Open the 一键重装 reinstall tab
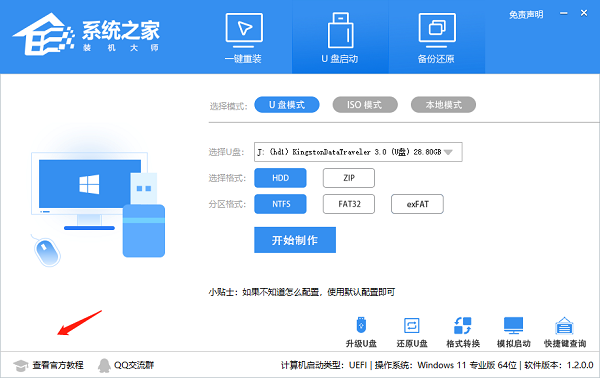Image resolution: width=600 pixels, height=378 pixels. pyautogui.click(x=244, y=37)
